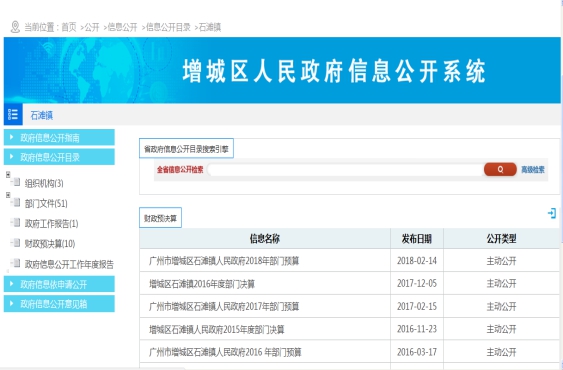Open 广州市增城区石滩镇人民政府2016 年部门预算 entry
563x370 pixels.
225,352
